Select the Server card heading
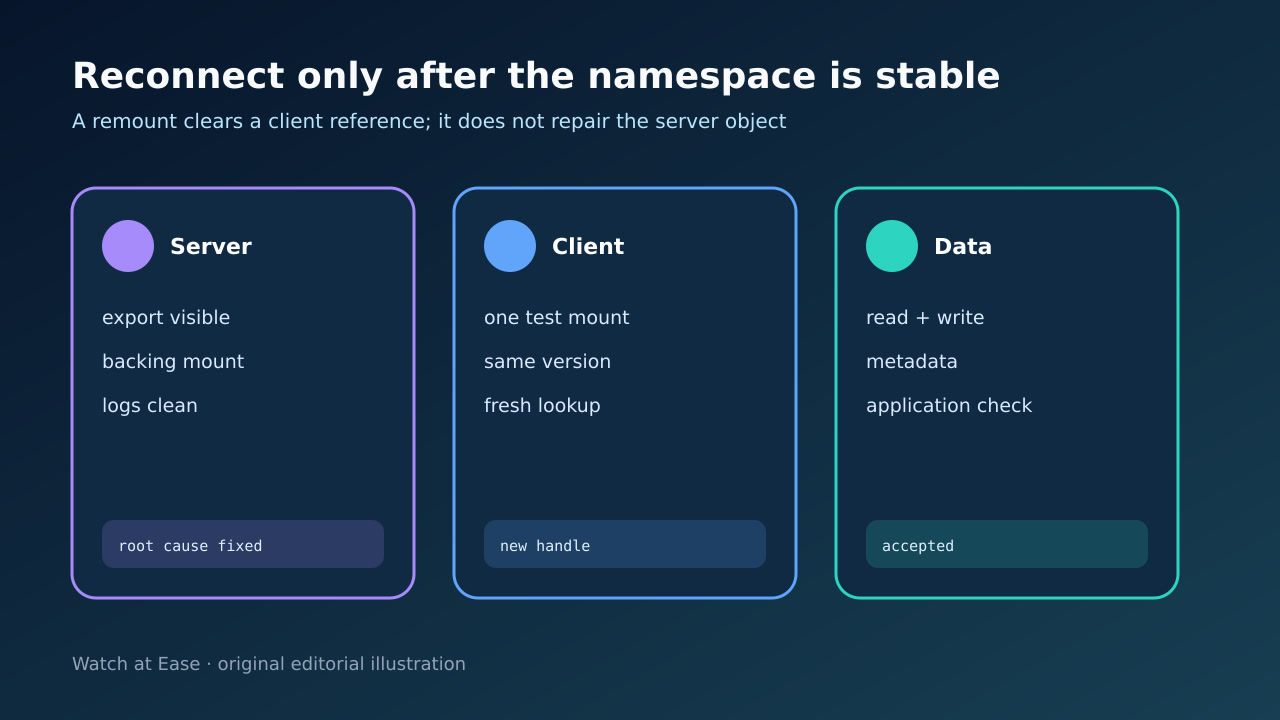Image resolution: width=1280 pixels, height=720 pixels. pos(211,247)
